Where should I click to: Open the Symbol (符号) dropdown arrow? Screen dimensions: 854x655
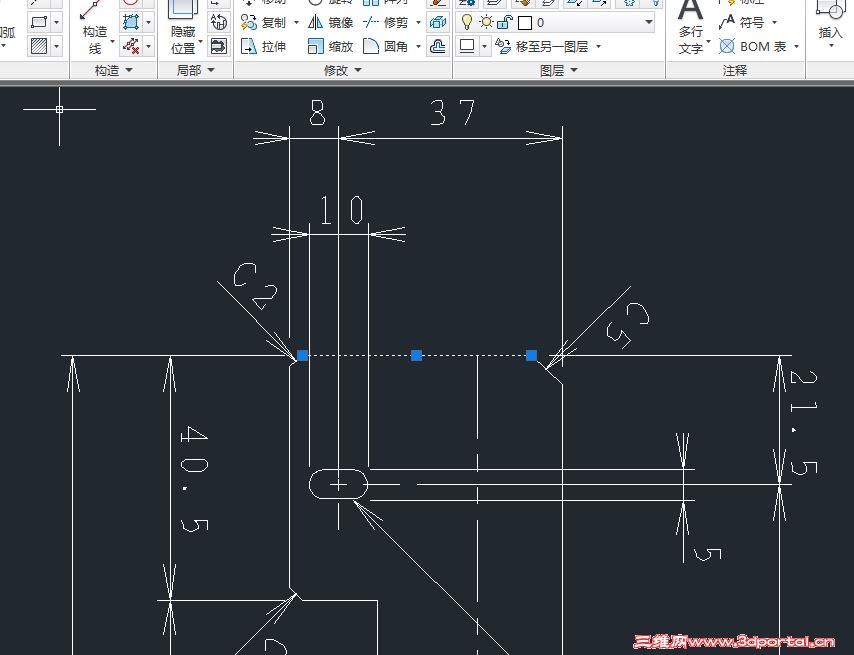pyautogui.click(x=774, y=22)
